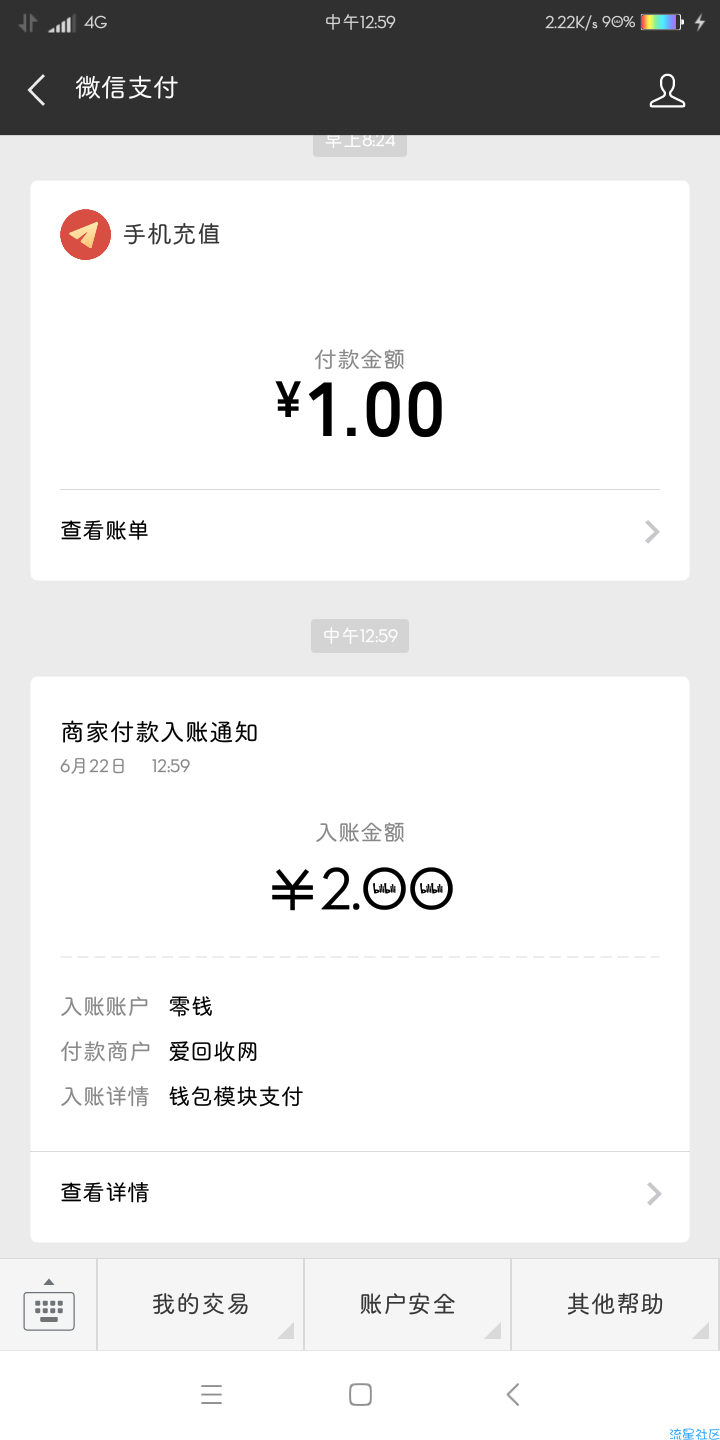720x1440 pixels.
Task: Tap the 商家付款入账通知 heading
Action: [160, 732]
